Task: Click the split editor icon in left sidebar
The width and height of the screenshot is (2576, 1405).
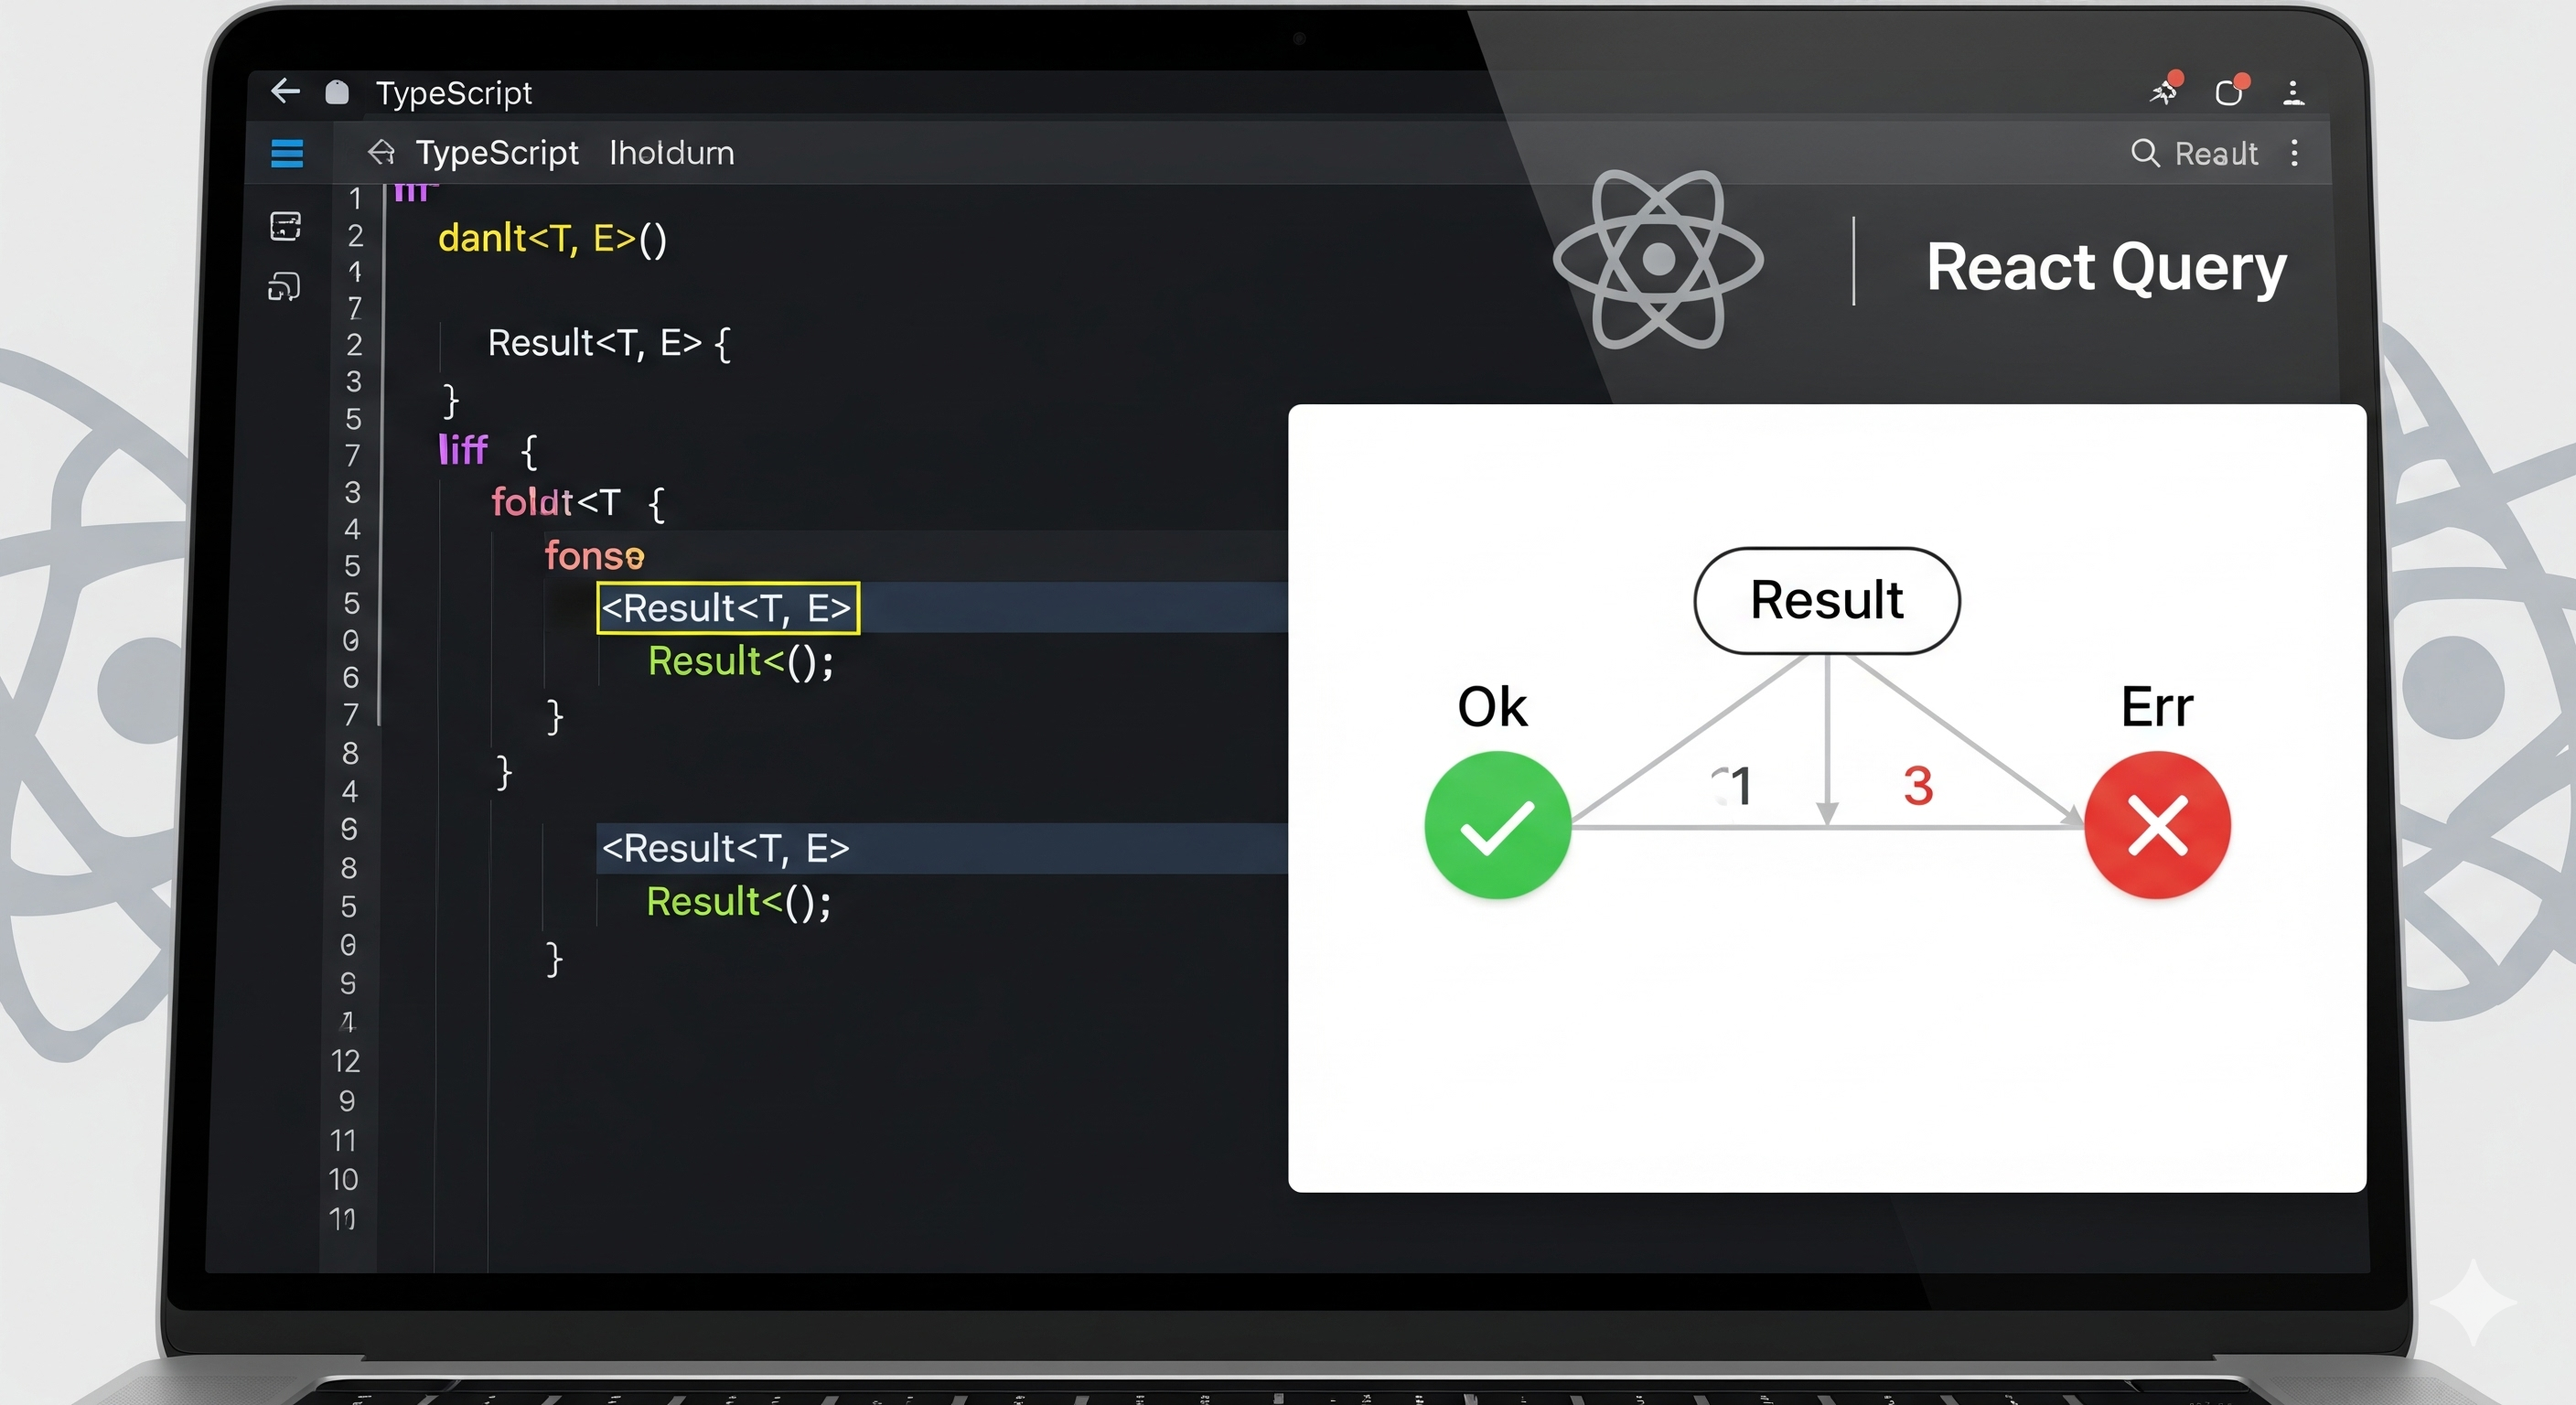Action: [x=286, y=228]
